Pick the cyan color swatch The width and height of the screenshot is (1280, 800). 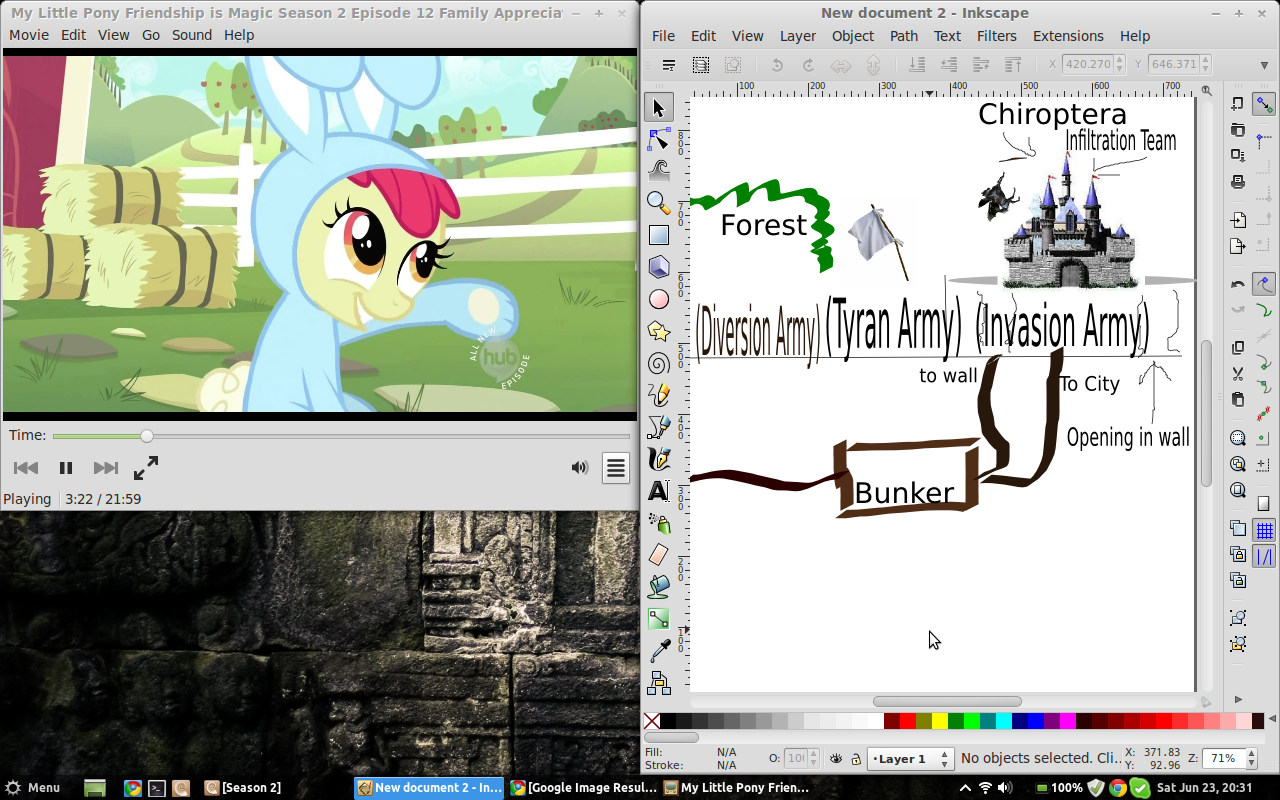tap(1003, 721)
